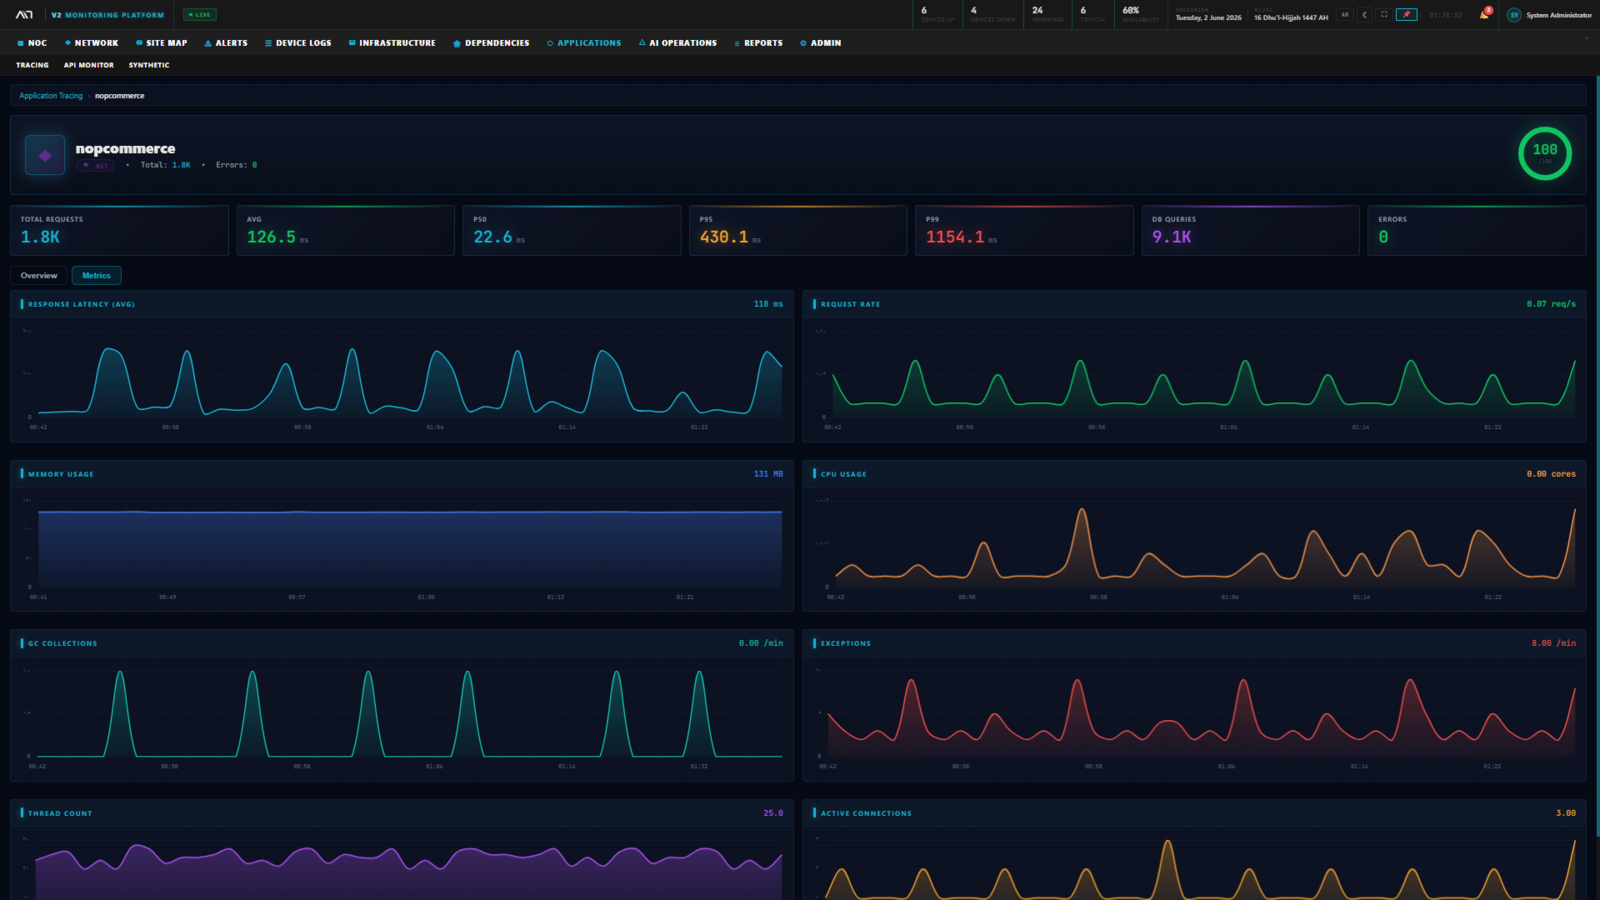1600x900 pixels.
Task: Switch to the Synthetic sub-tab
Action: pos(149,65)
